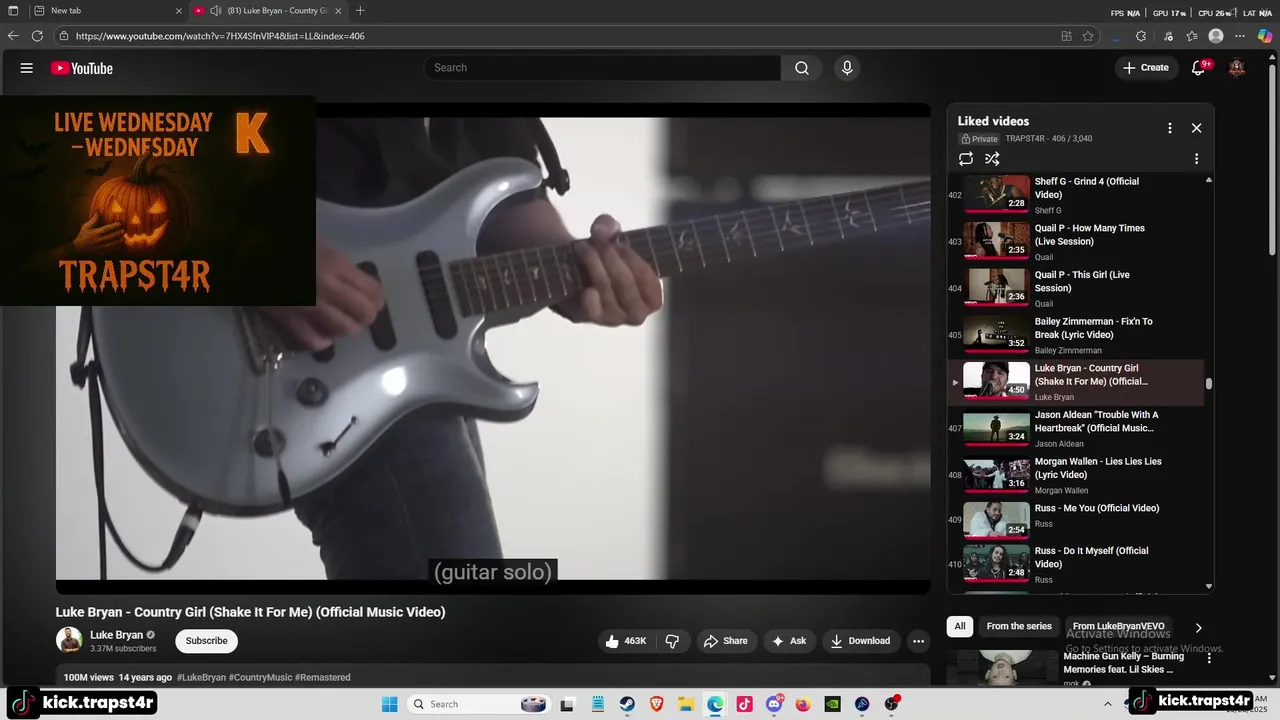This screenshot has width=1280, height=720.
Task: Click the Share button
Action: tap(725, 641)
